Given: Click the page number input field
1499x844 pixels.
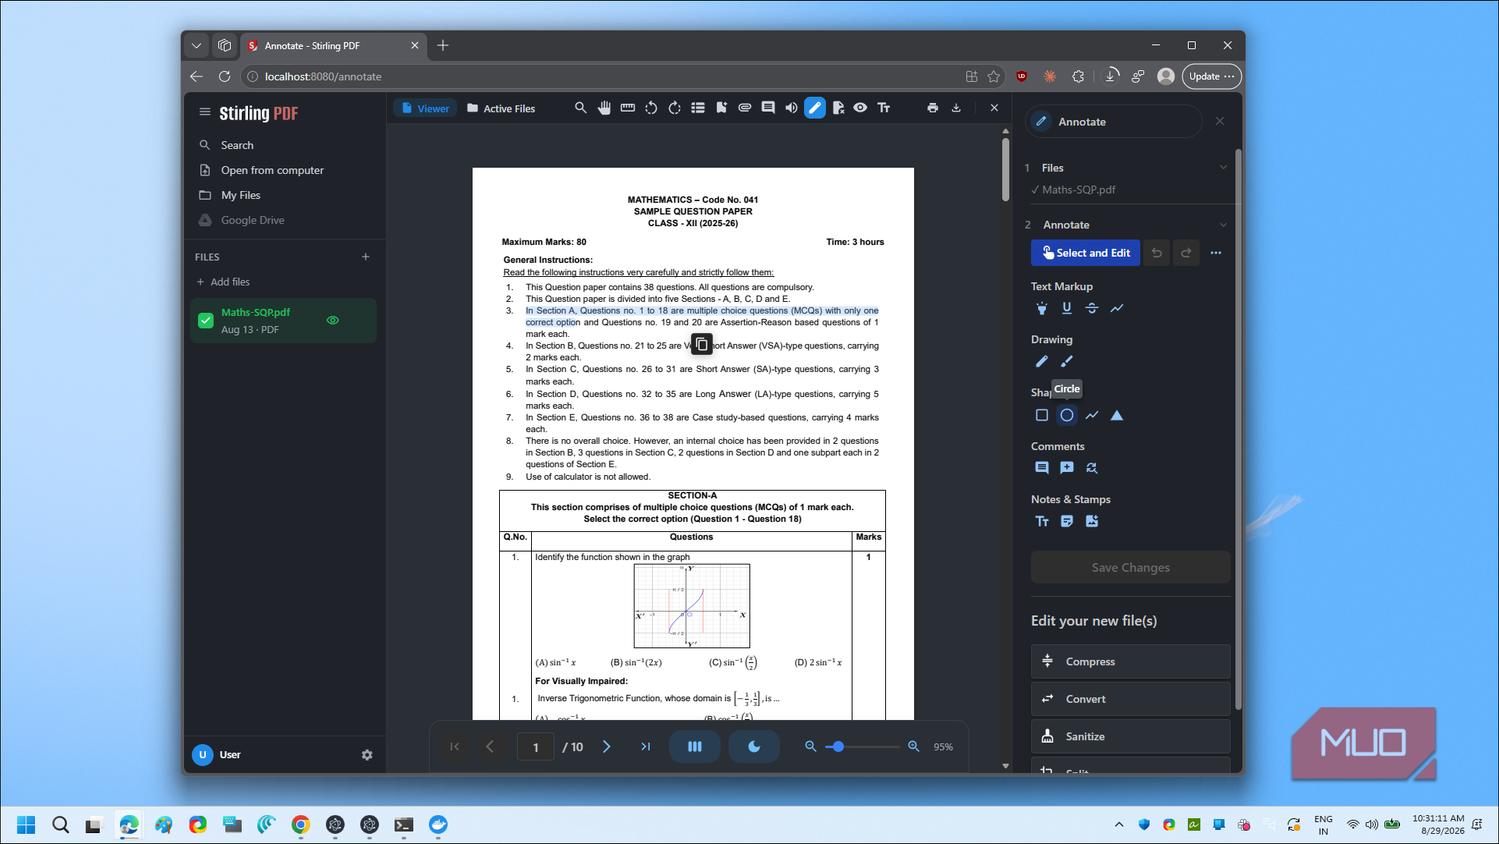Looking at the screenshot, I should point(536,747).
